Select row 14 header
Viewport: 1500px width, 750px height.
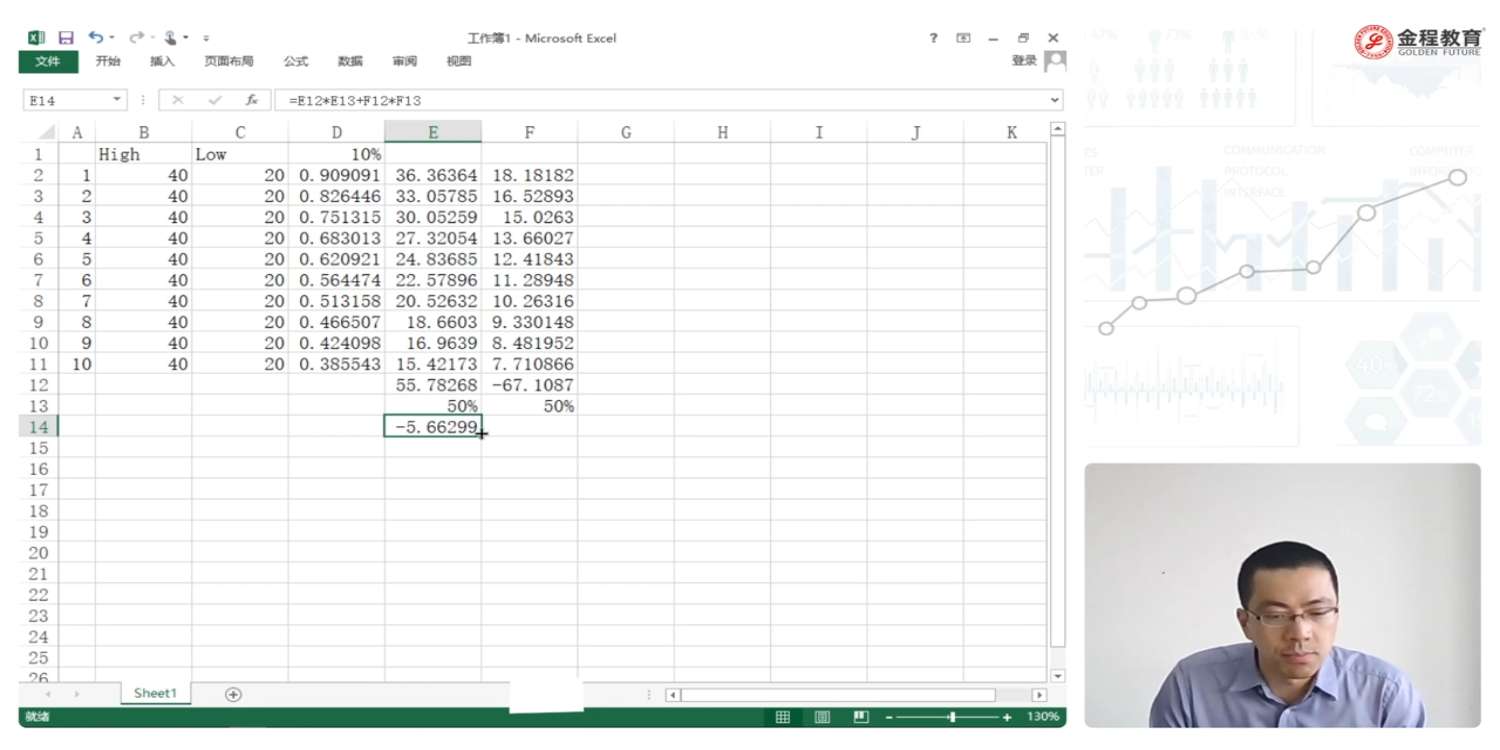39,427
